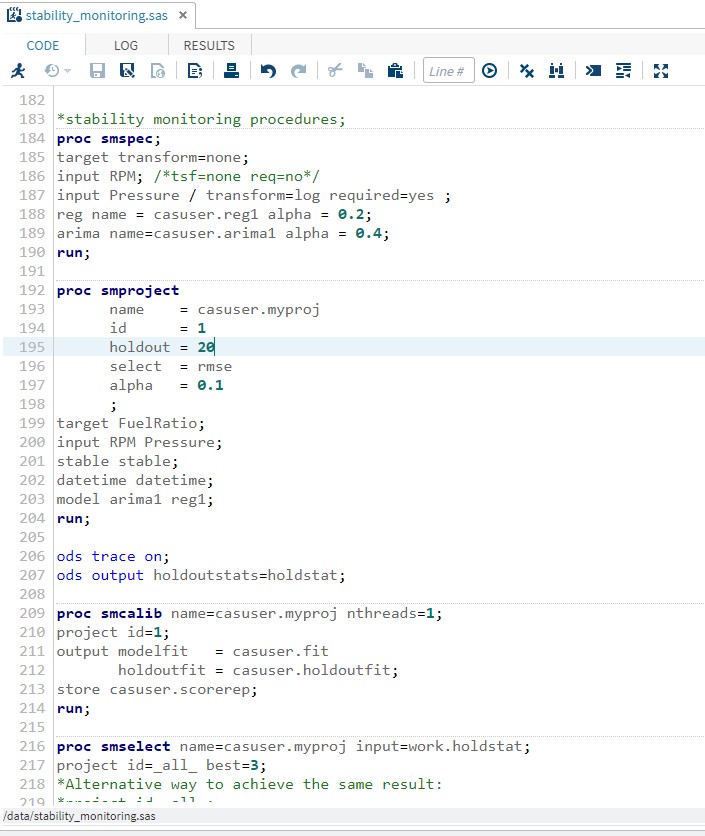Screen dimensions: 705x836
Task: Save the program with floppy disk icon
Action: tap(98, 71)
